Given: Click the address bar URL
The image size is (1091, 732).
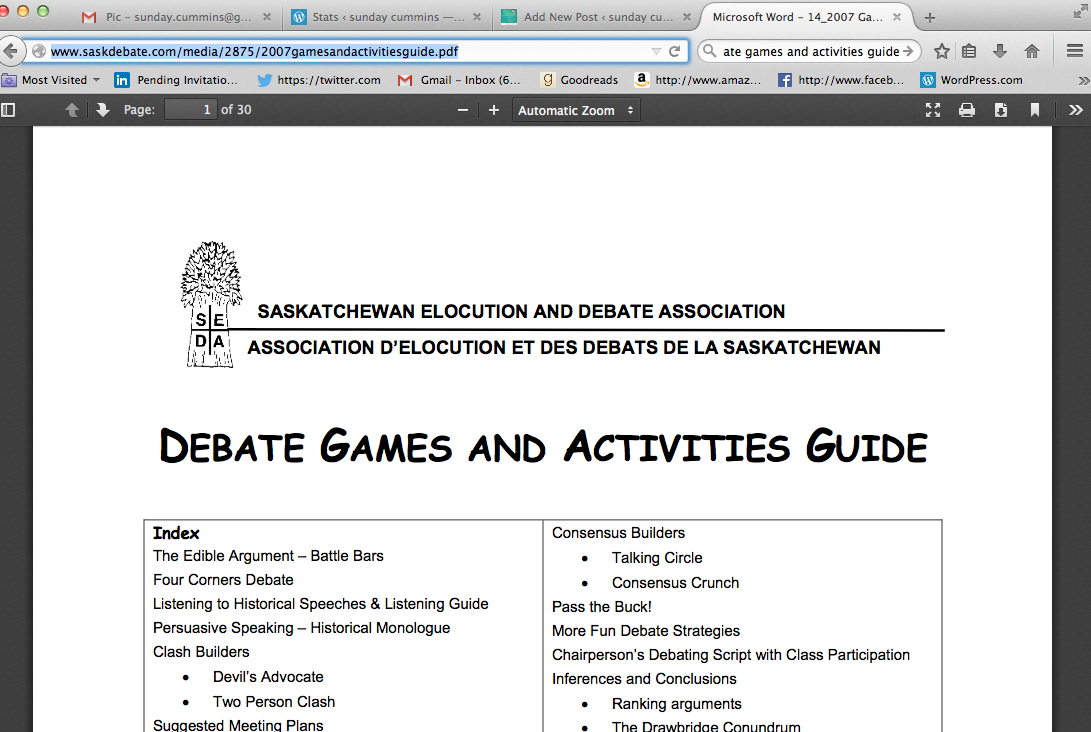Looking at the screenshot, I should click(255, 51).
